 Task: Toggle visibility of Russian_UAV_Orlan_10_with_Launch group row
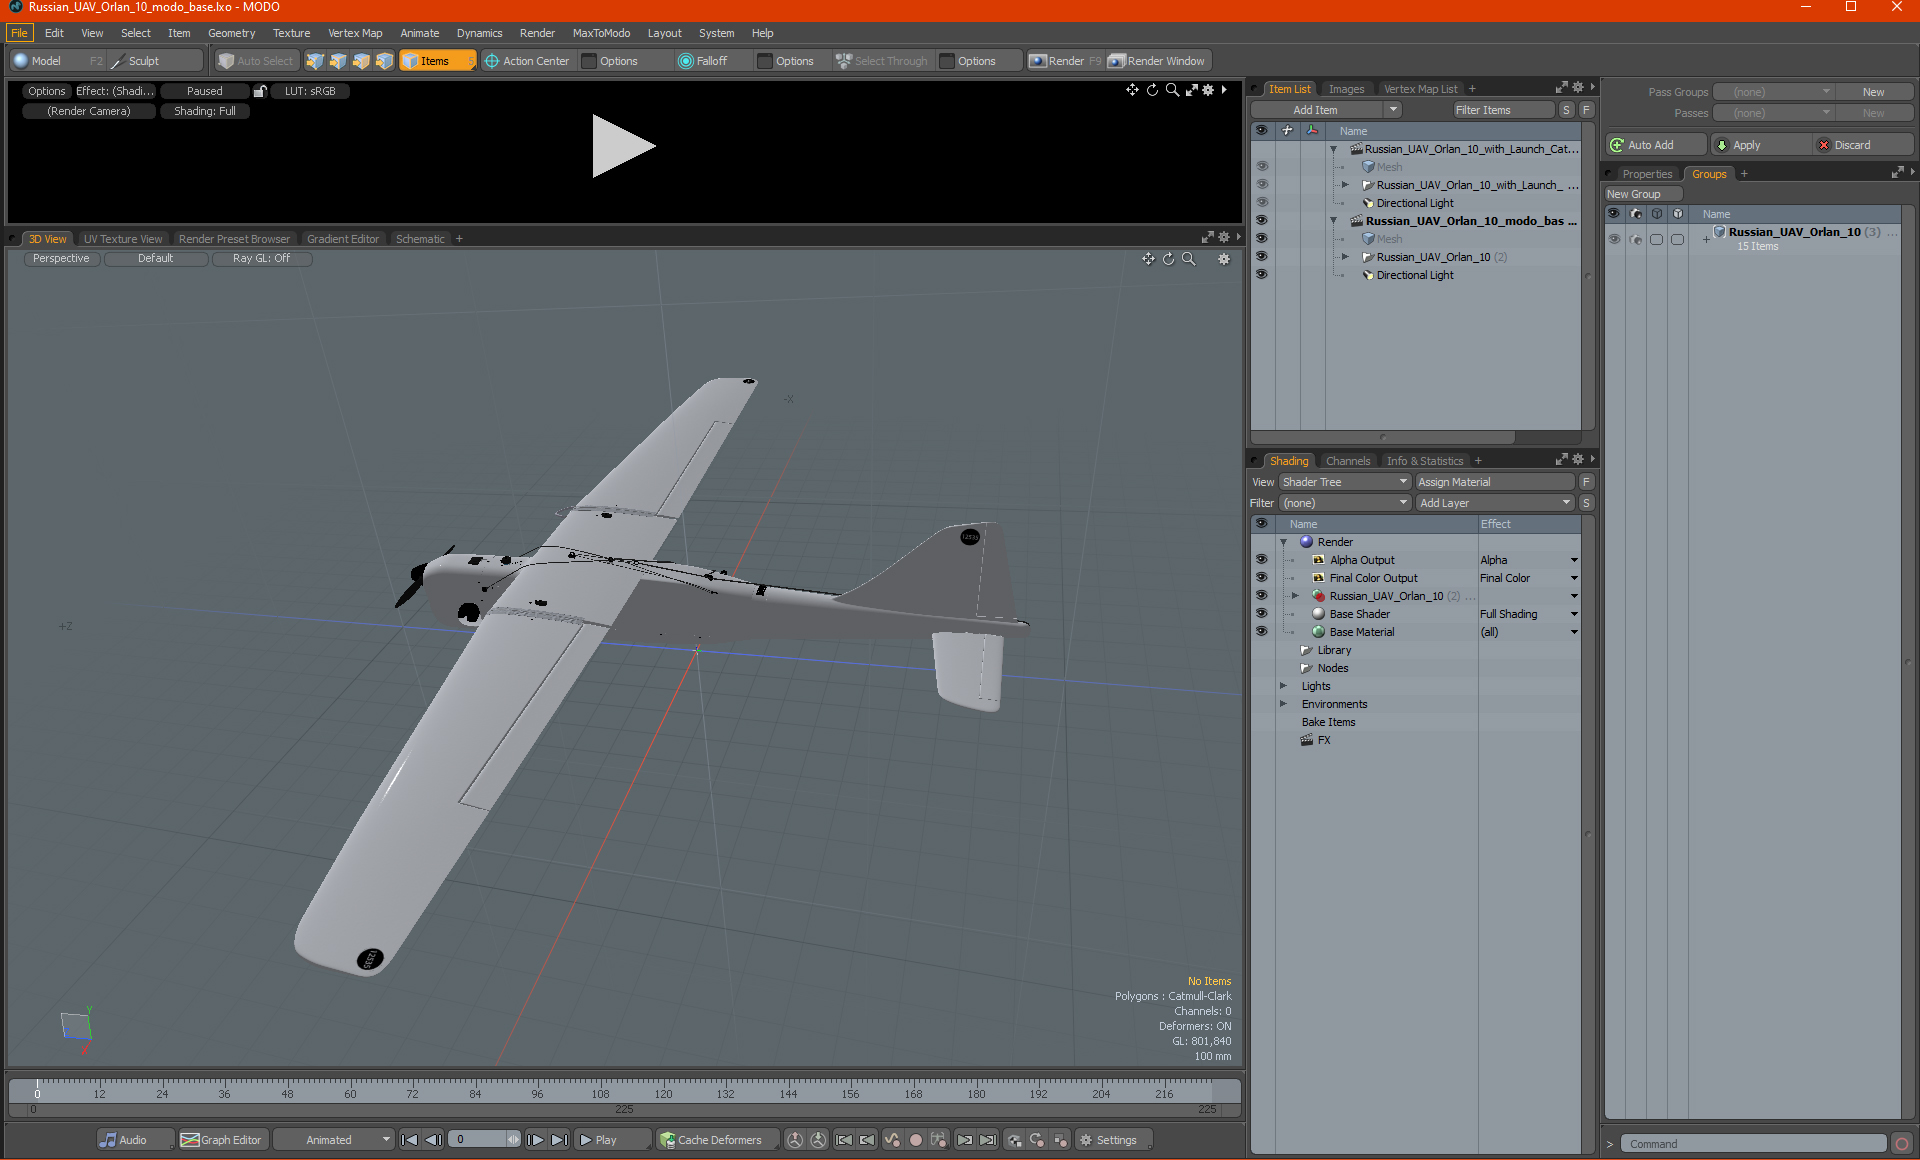click(1261, 185)
